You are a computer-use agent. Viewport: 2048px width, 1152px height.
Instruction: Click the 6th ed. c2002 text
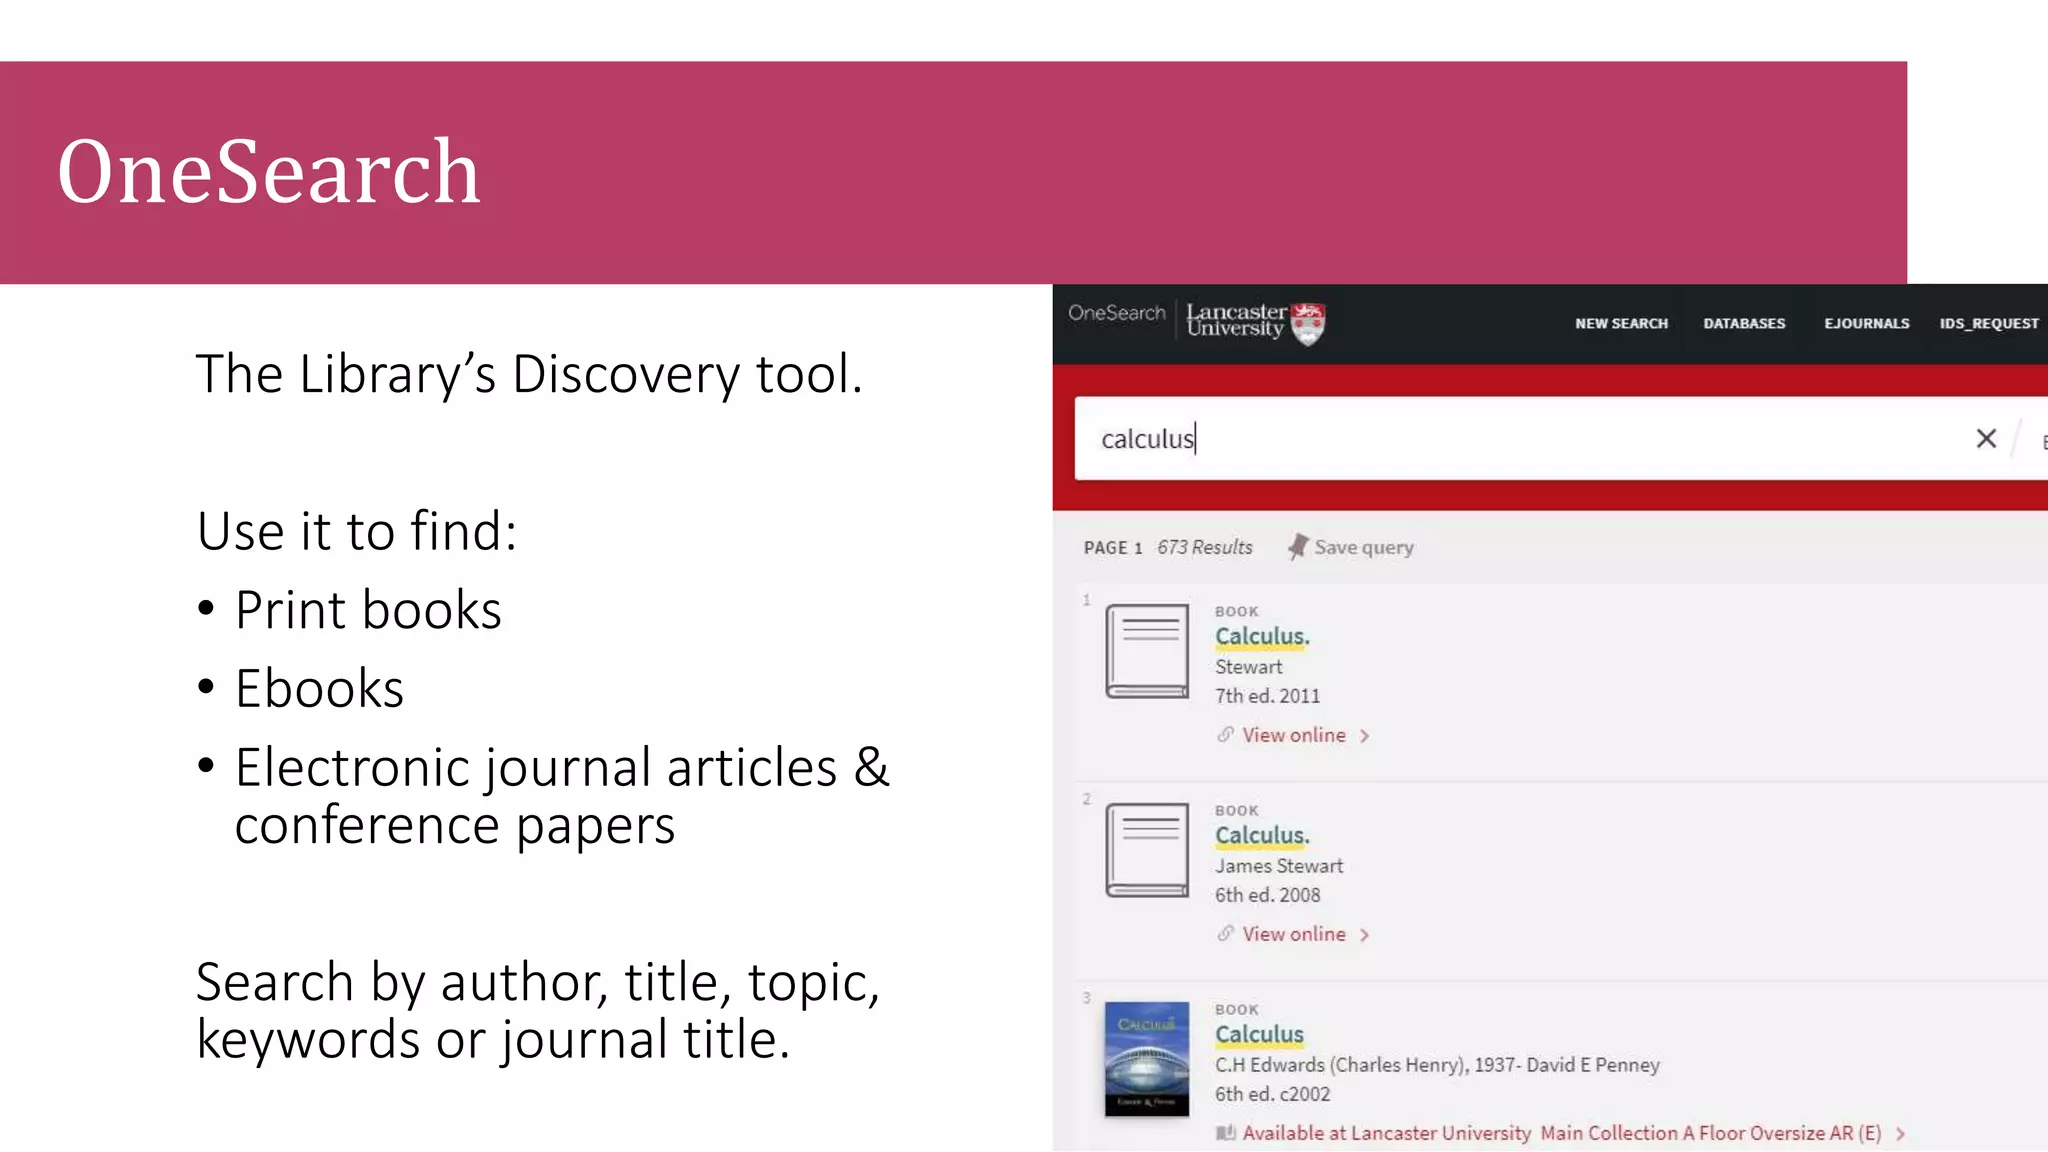click(1272, 1094)
